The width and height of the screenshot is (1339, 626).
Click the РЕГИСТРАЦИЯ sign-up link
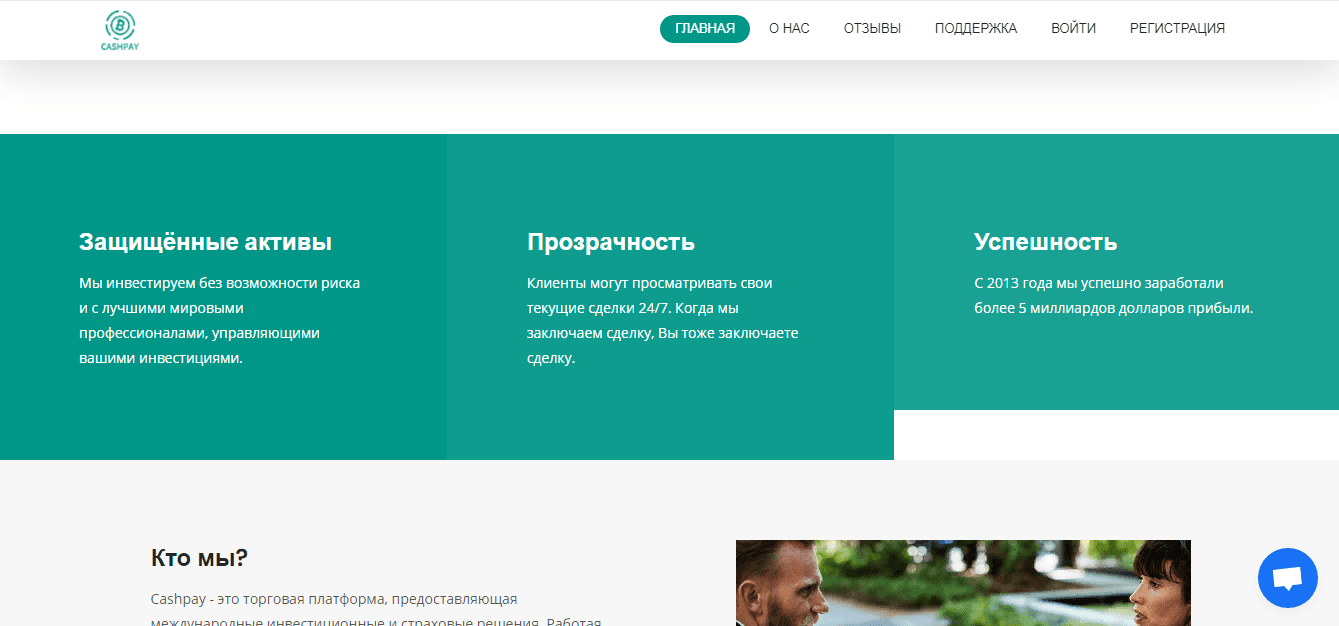click(1177, 29)
